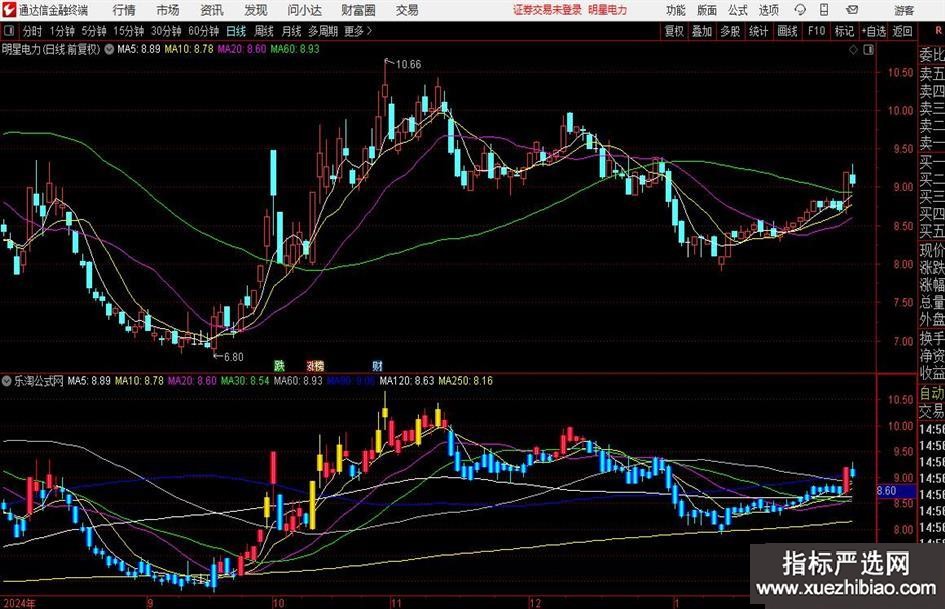Screen dimensions: 945x609
Task: Click the 10.50 tick on the main price axis
Action: (x=900, y=72)
